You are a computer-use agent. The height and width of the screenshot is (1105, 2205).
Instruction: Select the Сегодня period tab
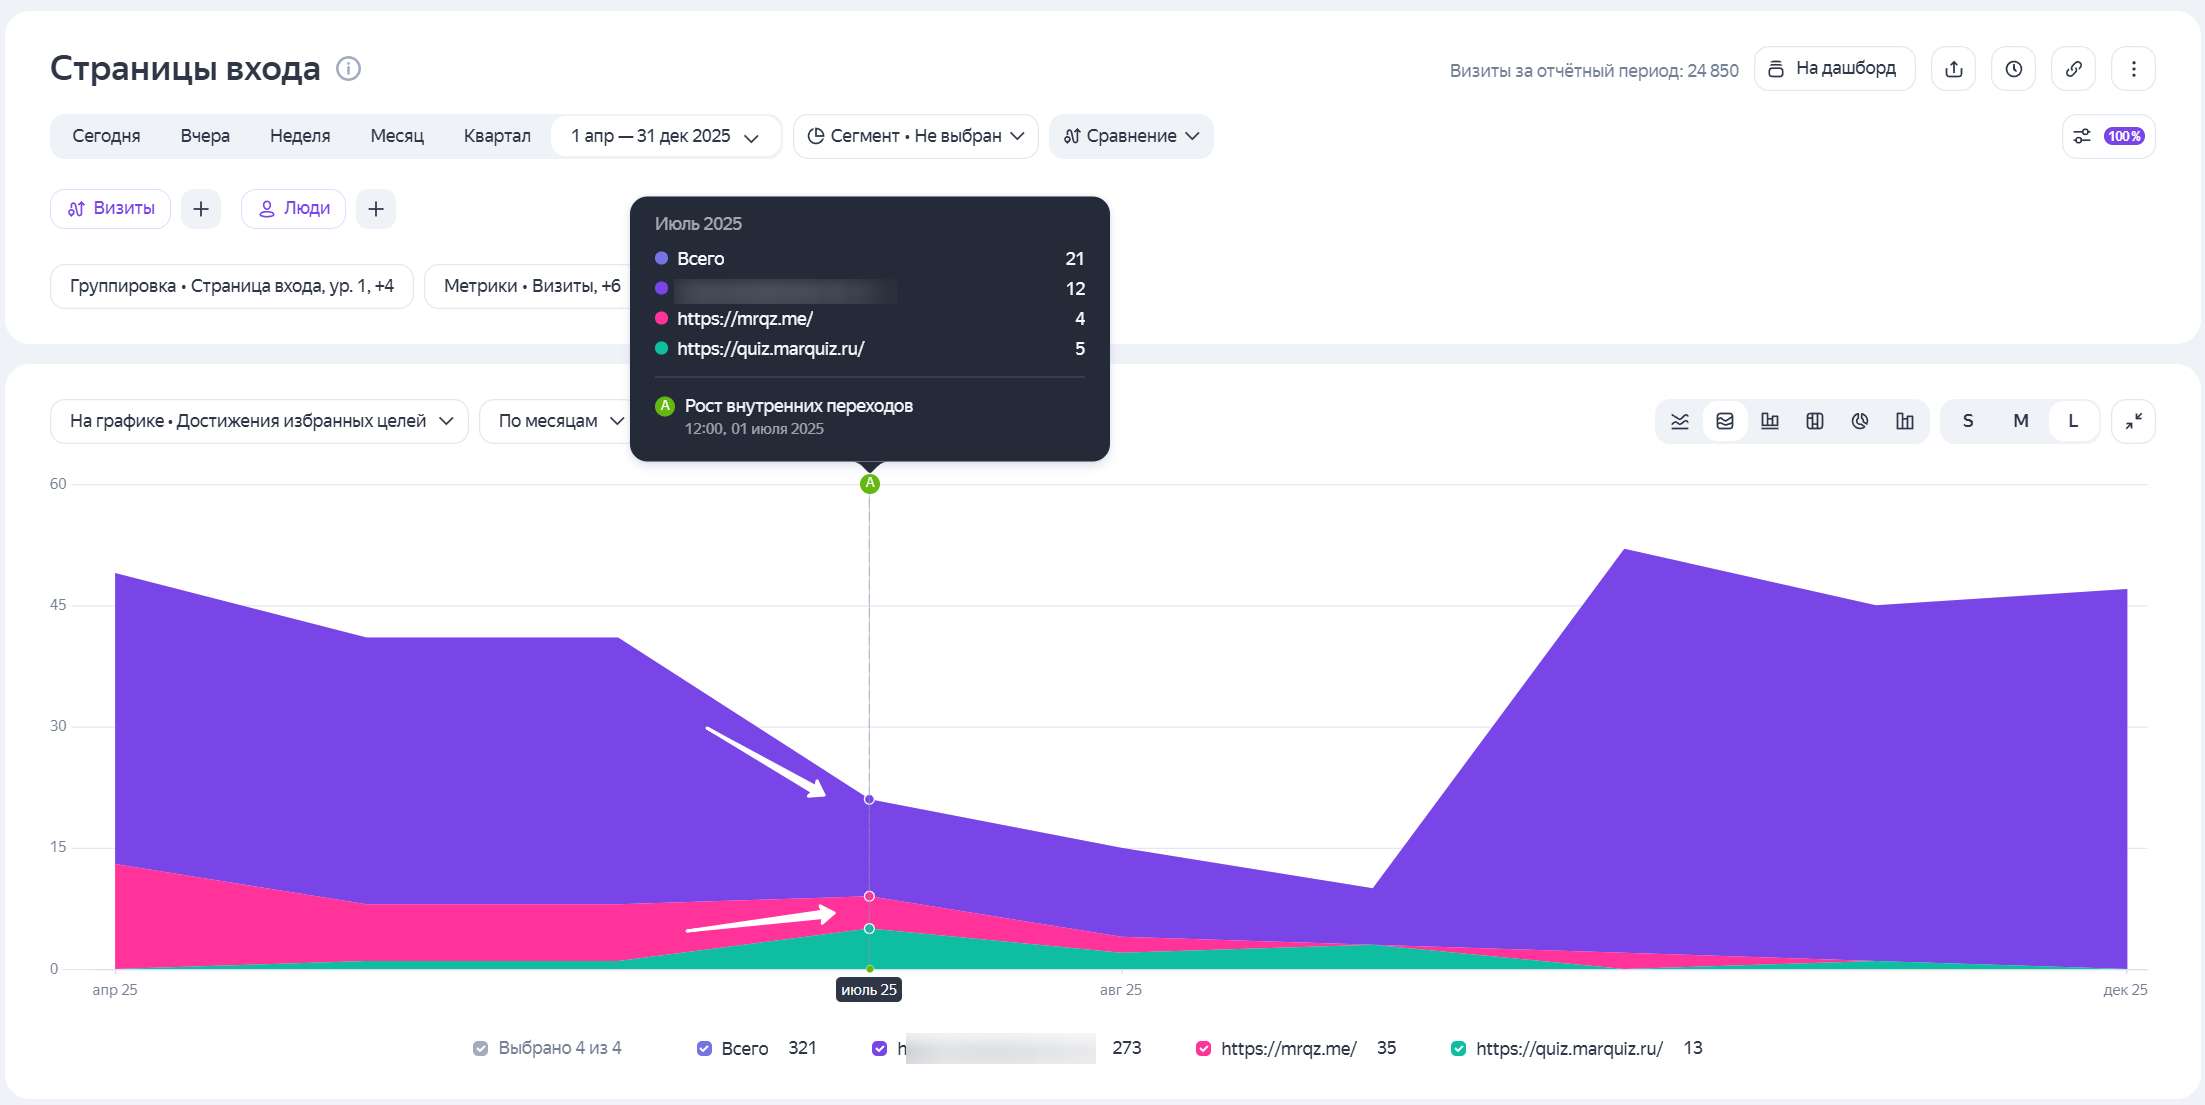coord(106,136)
